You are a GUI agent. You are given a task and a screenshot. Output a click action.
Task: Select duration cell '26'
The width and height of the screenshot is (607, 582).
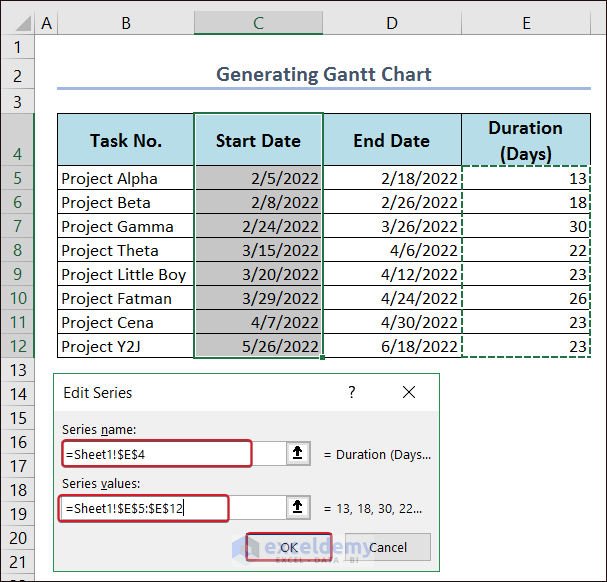(526, 298)
